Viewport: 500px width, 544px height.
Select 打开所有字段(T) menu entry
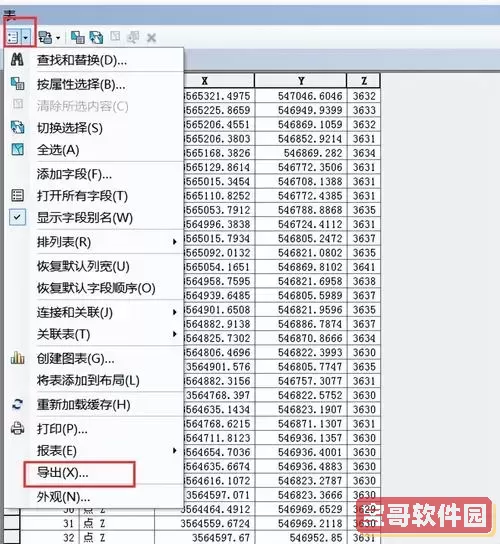pos(94,196)
